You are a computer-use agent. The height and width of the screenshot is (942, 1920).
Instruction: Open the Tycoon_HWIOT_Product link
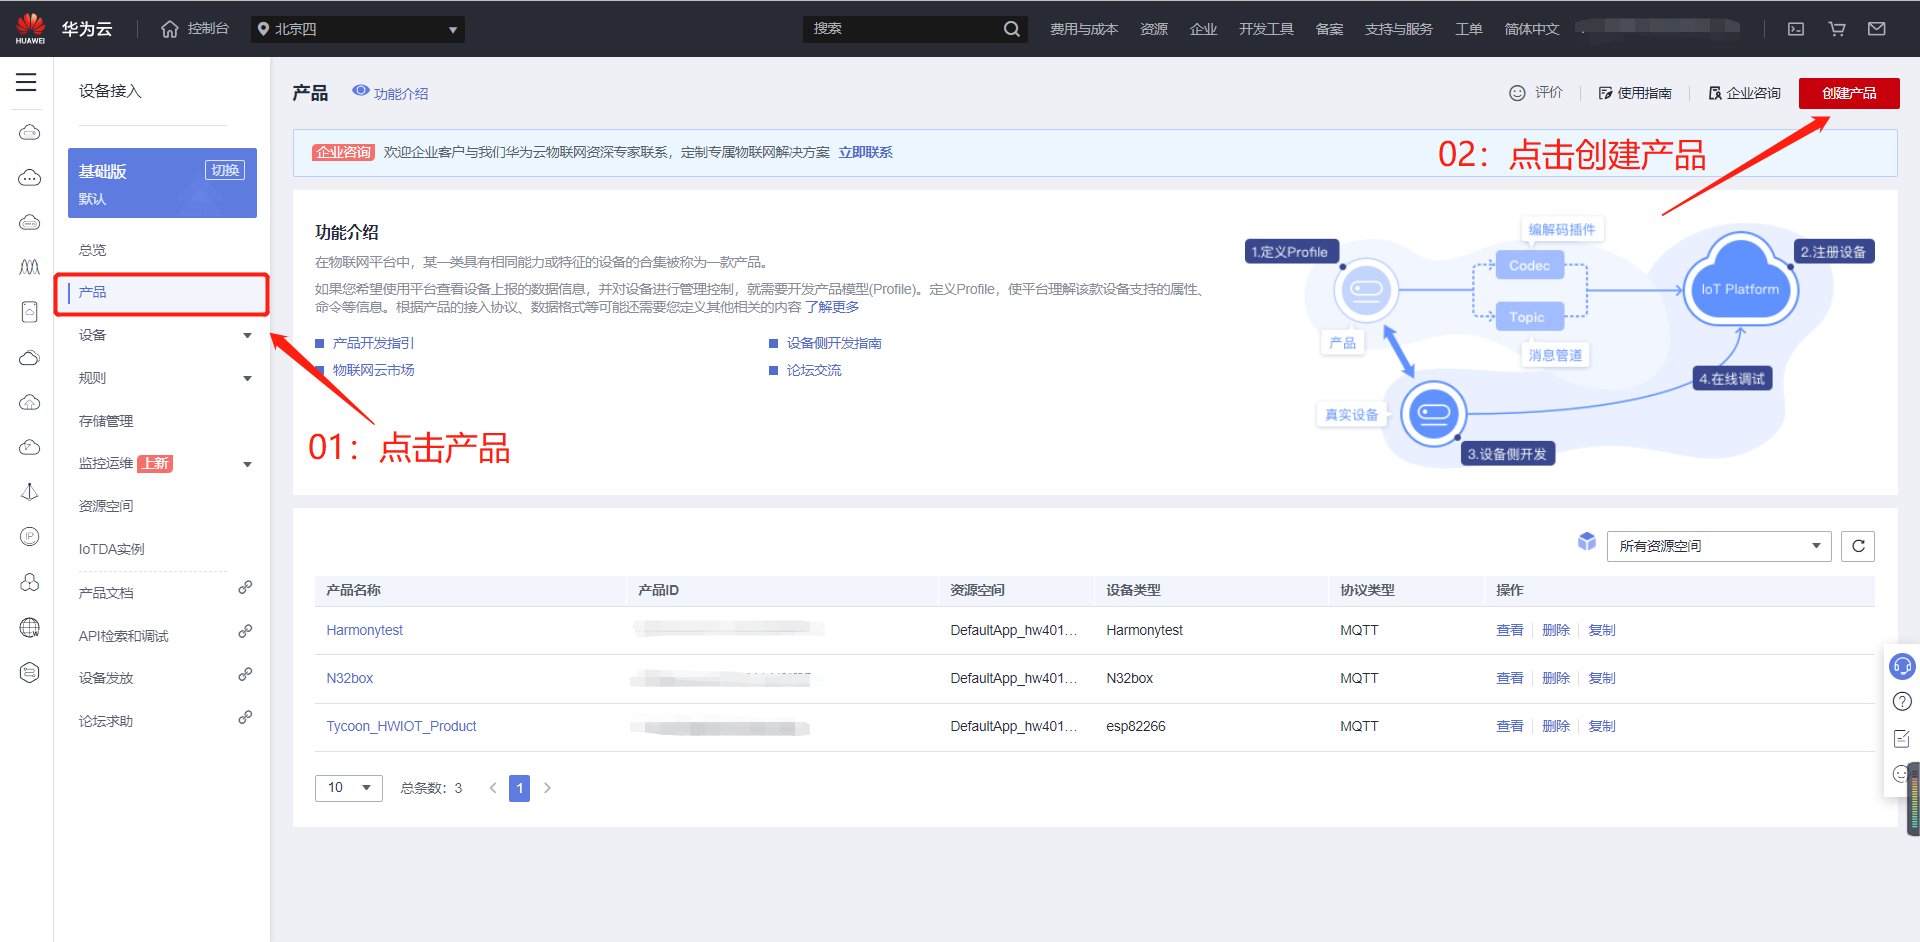(401, 726)
